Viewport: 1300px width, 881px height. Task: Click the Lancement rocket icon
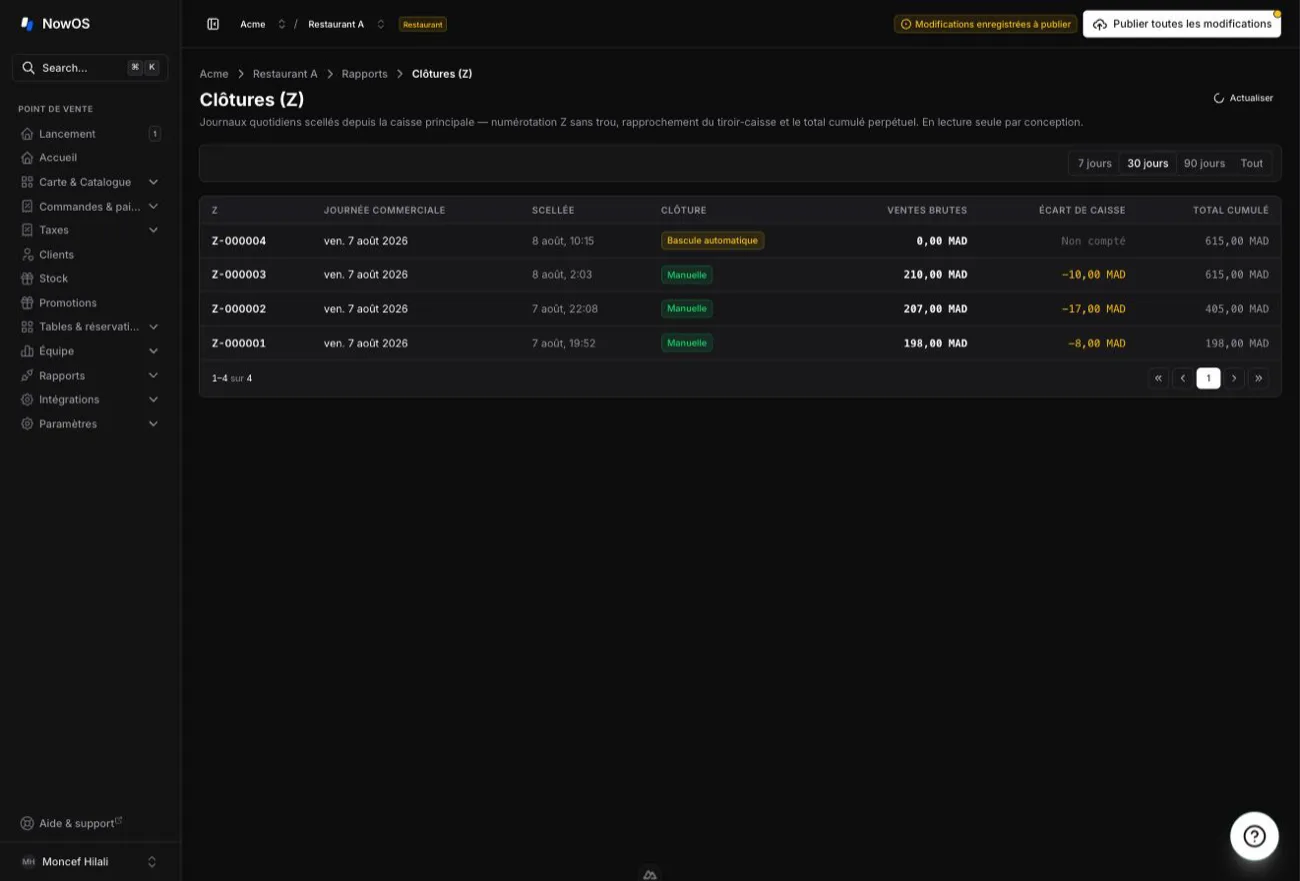tap(27, 134)
